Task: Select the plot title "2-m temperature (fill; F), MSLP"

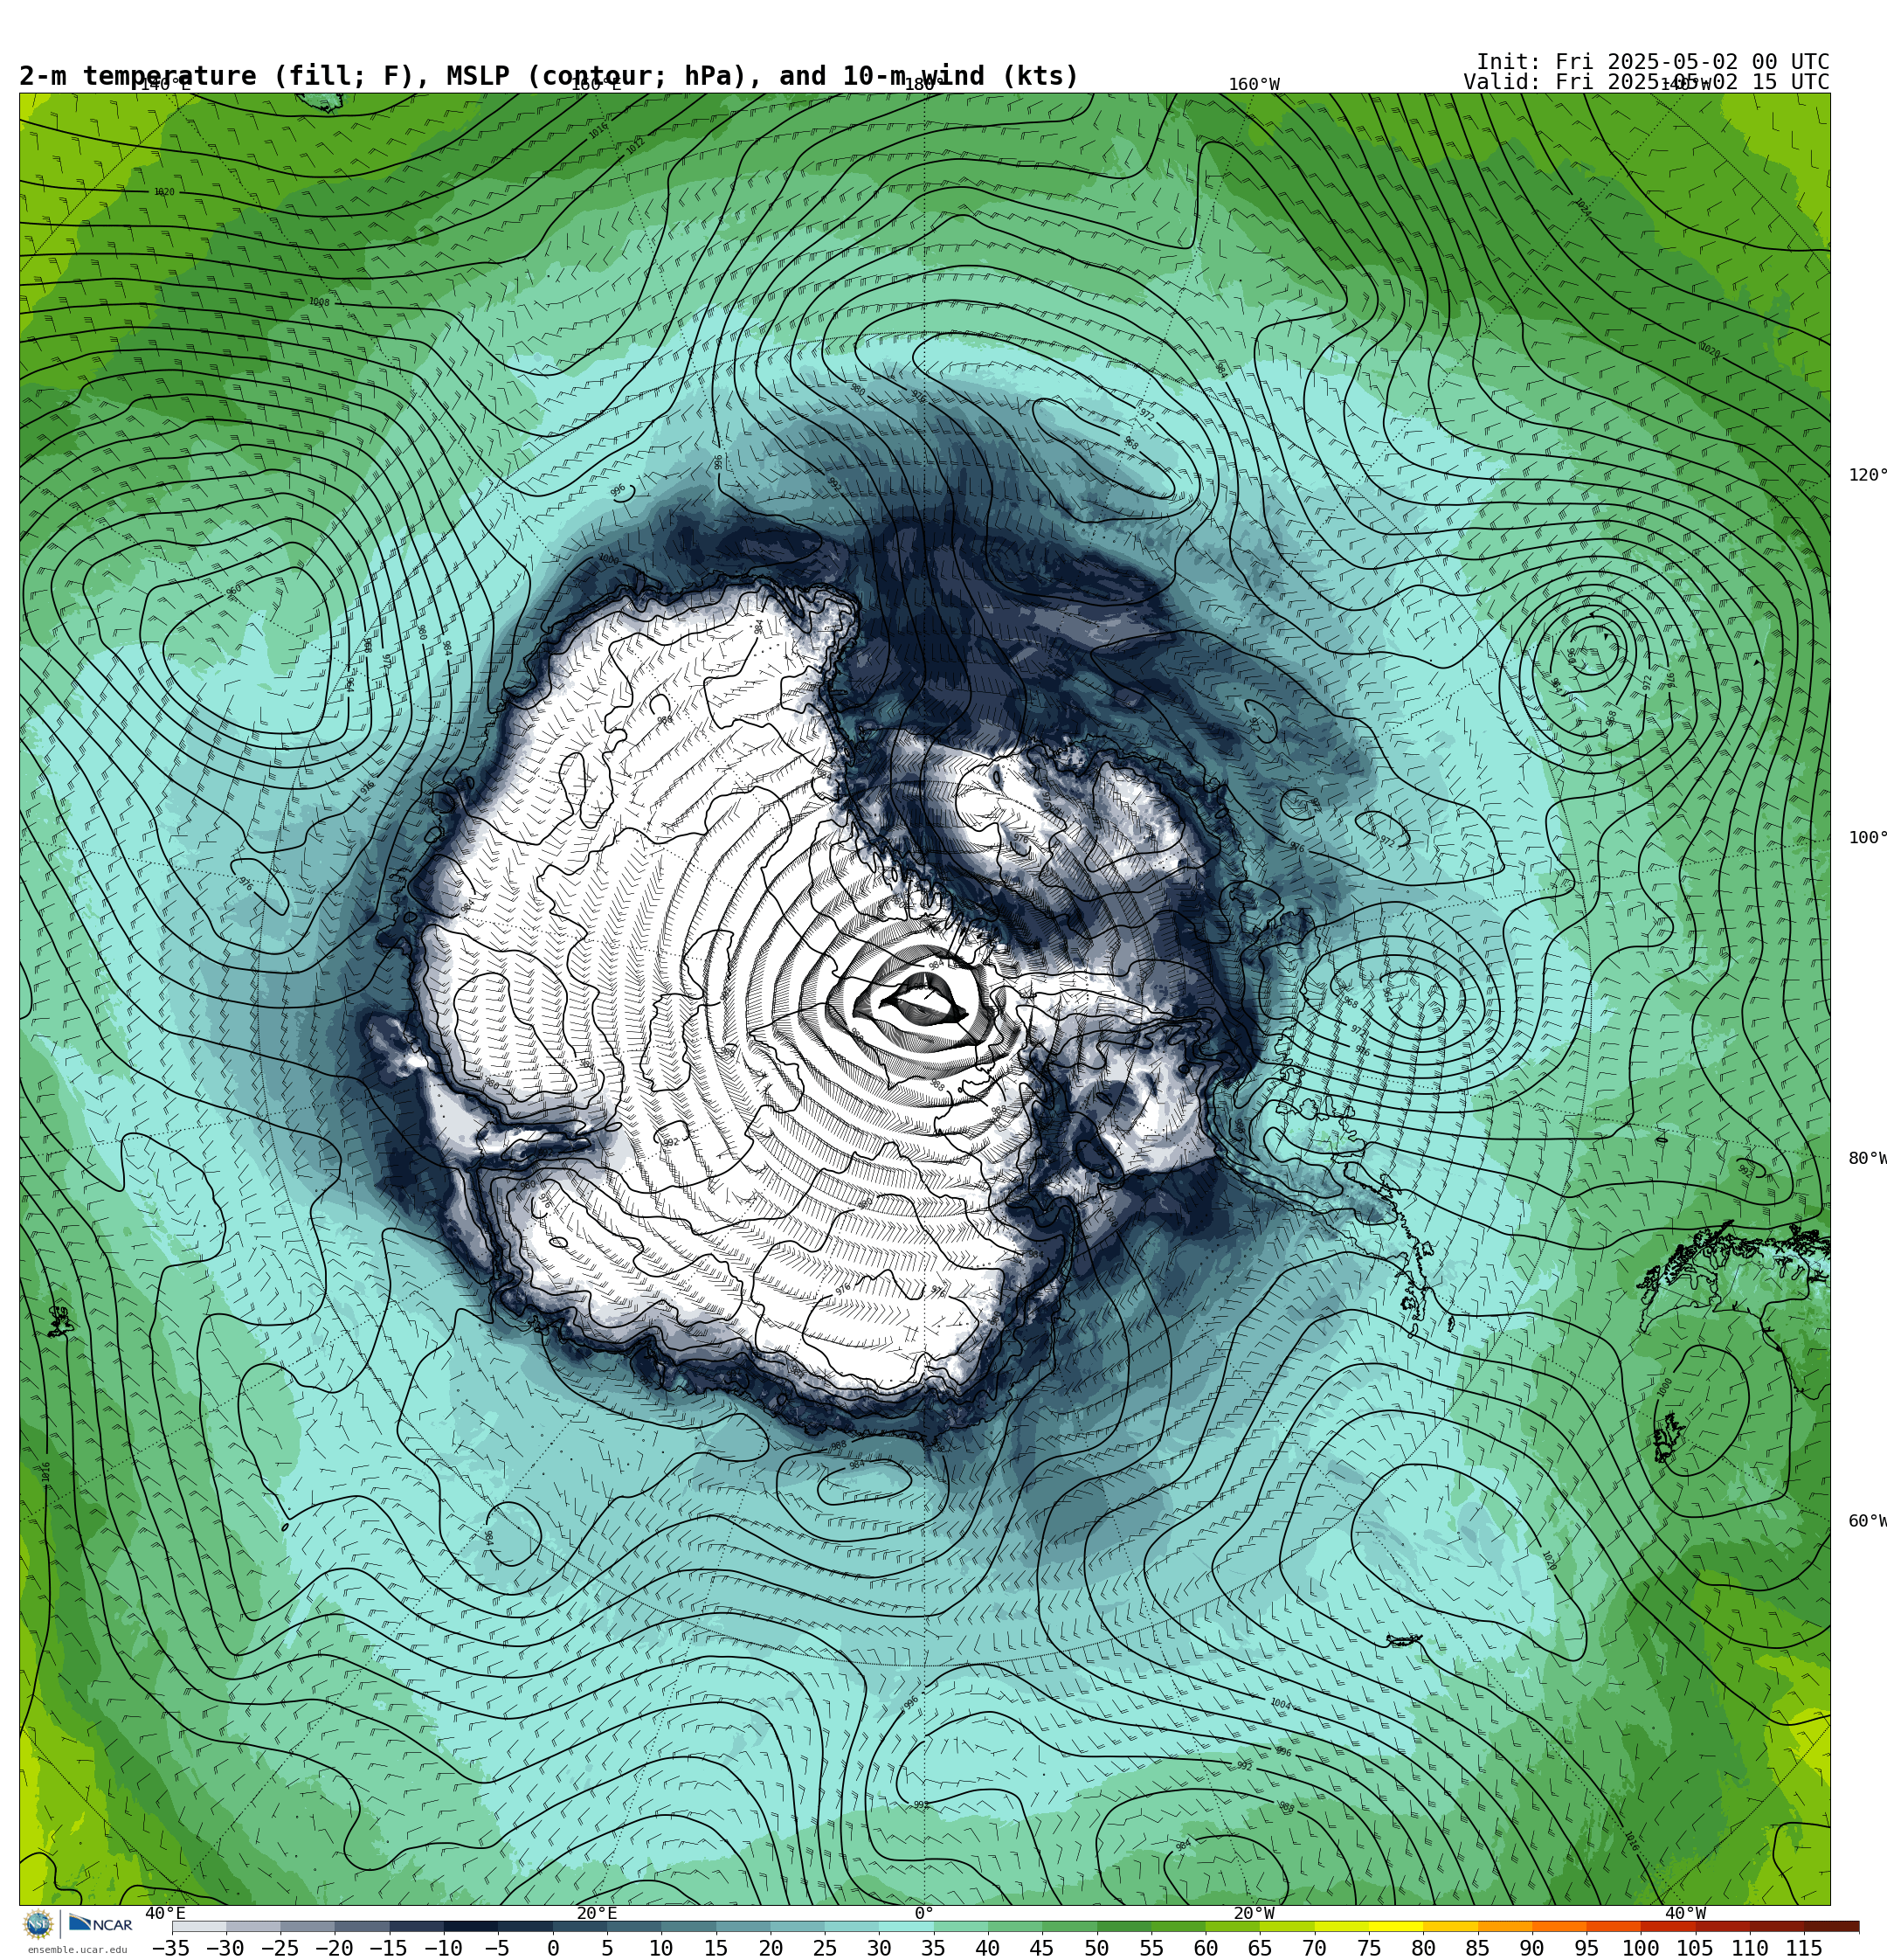Action: (x=266, y=76)
